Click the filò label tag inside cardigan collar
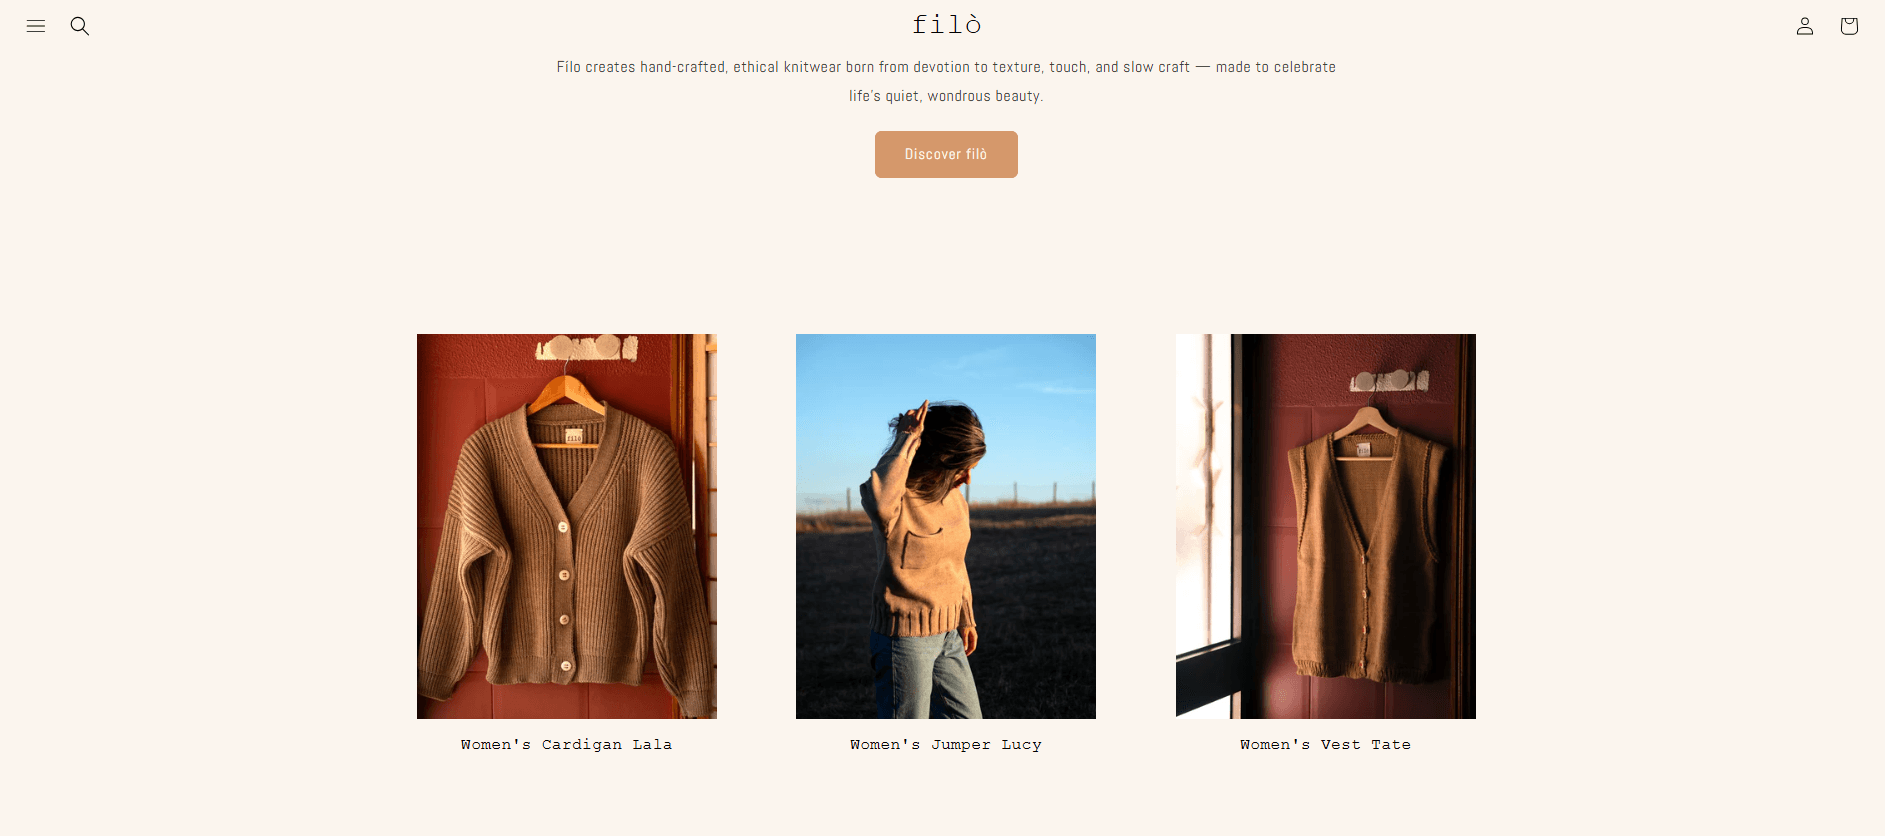 [574, 437]
